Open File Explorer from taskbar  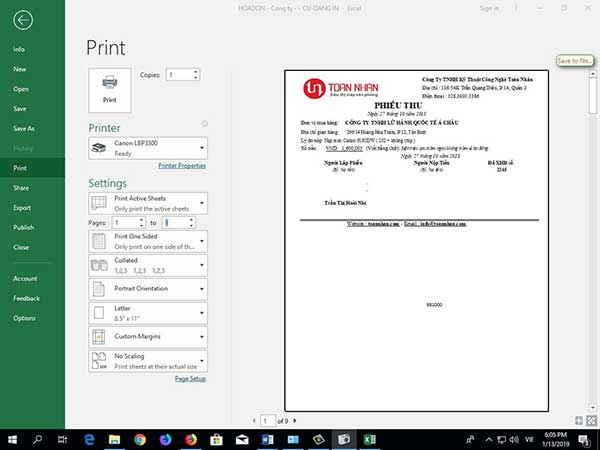(114, 439)
